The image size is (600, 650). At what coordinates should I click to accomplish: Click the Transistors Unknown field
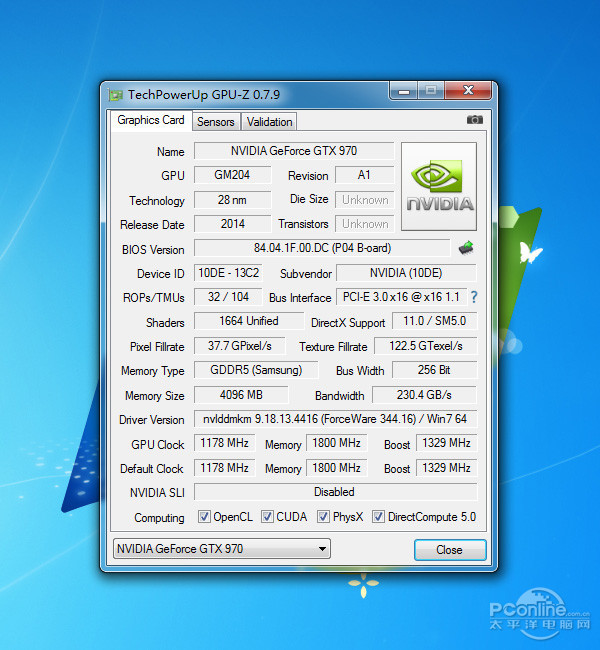click(x=364, y=224)
